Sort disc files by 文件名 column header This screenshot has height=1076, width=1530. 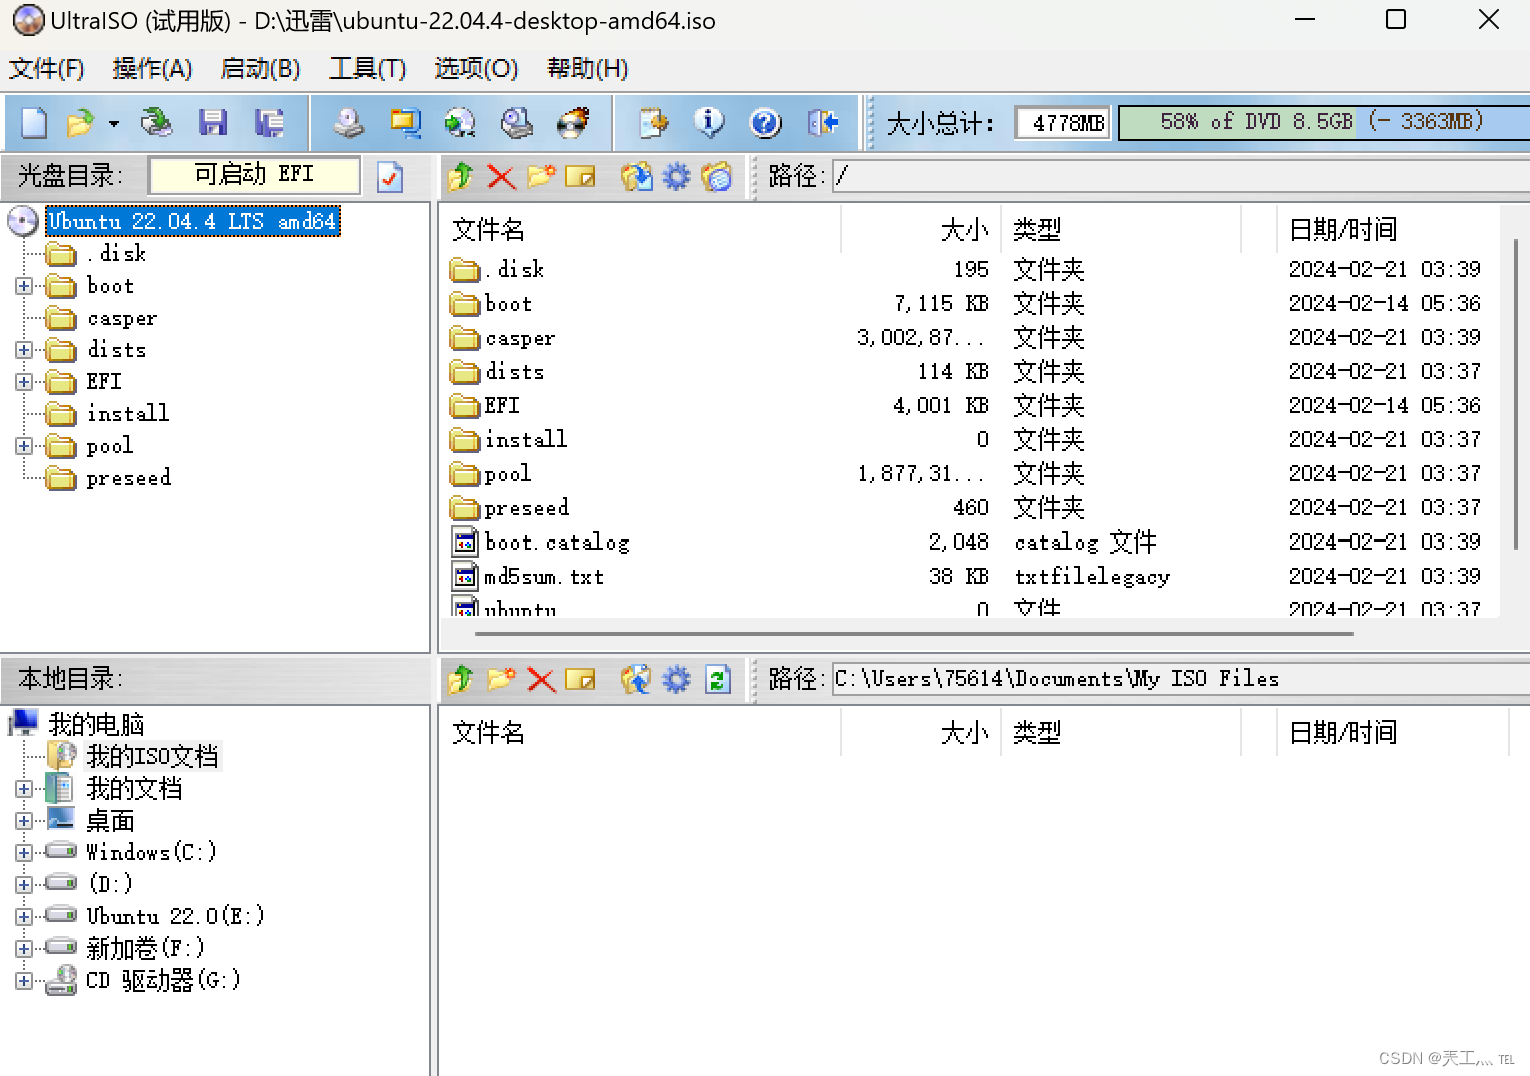point(640,230)
